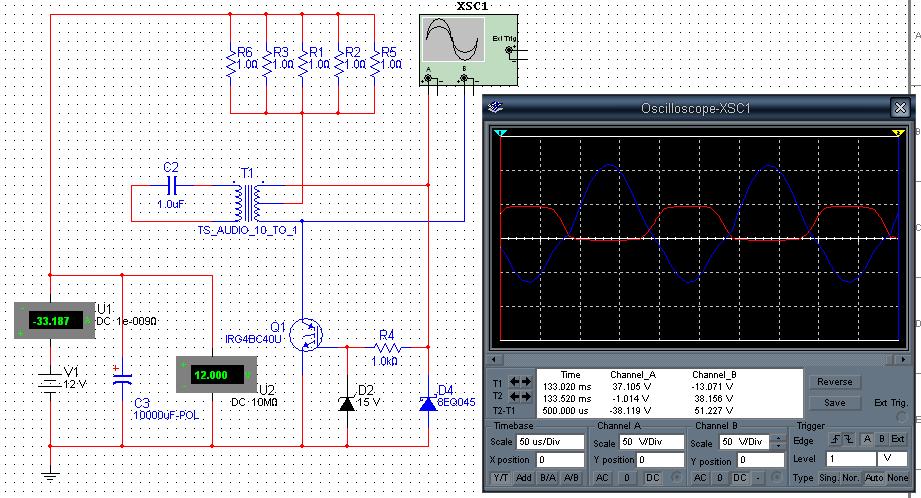Click the U1 ammeter display
The image size is (921, 498).
(54, 321)
